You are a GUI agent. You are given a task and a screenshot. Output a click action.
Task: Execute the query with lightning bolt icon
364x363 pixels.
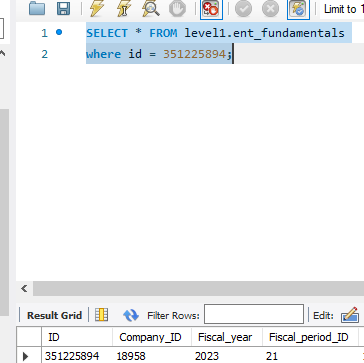pyautogui.click(x=97, y=9)
